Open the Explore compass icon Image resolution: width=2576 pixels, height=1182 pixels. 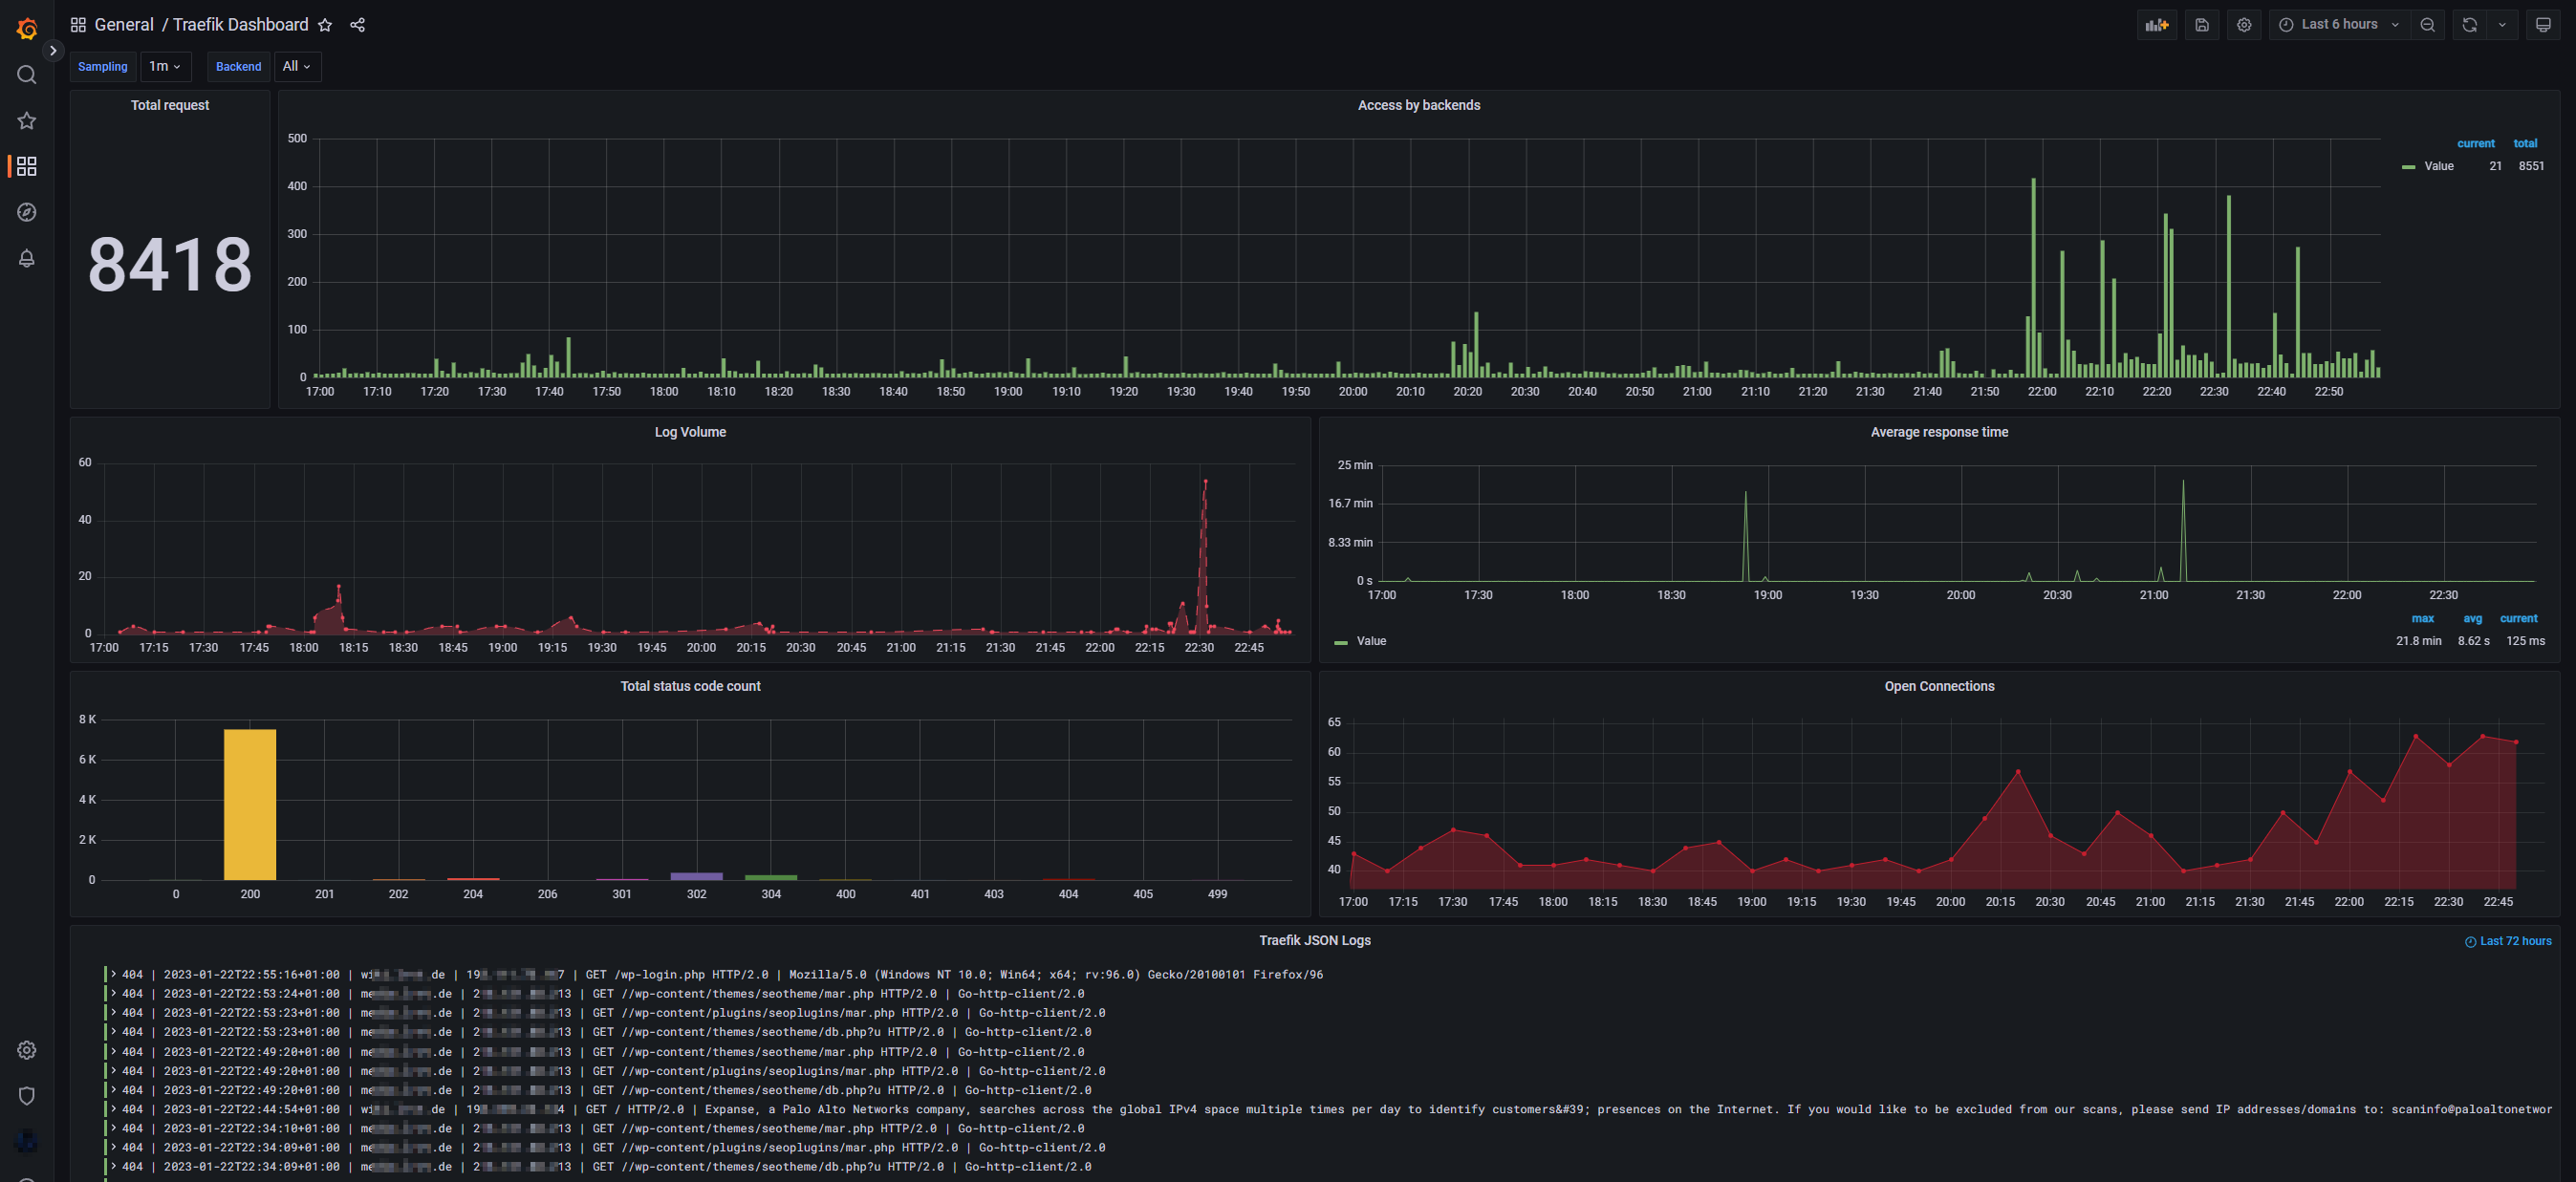coord(27,212)
